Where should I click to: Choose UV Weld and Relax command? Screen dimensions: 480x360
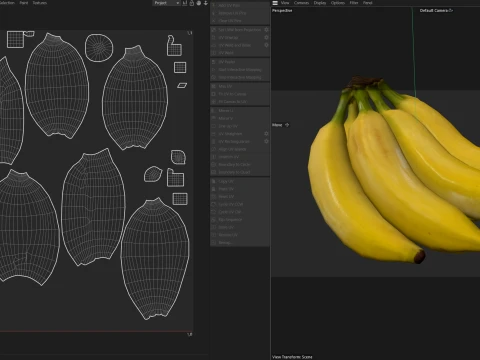(240, 45)
